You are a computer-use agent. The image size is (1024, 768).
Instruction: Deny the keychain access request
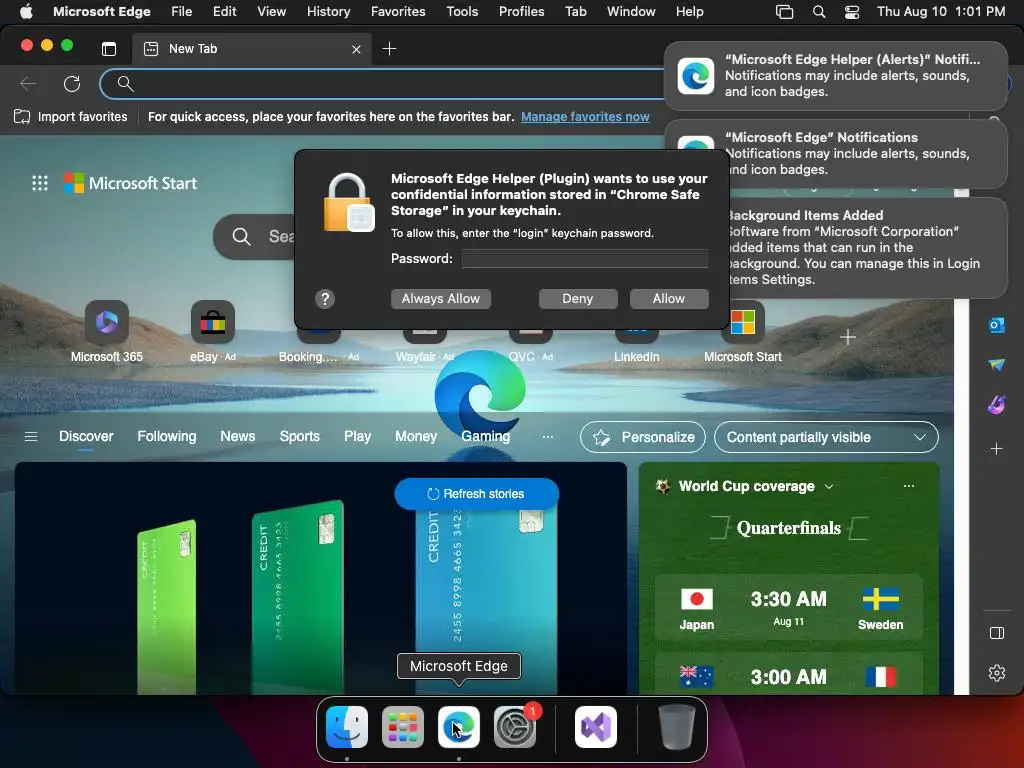[x=578, y=298]
